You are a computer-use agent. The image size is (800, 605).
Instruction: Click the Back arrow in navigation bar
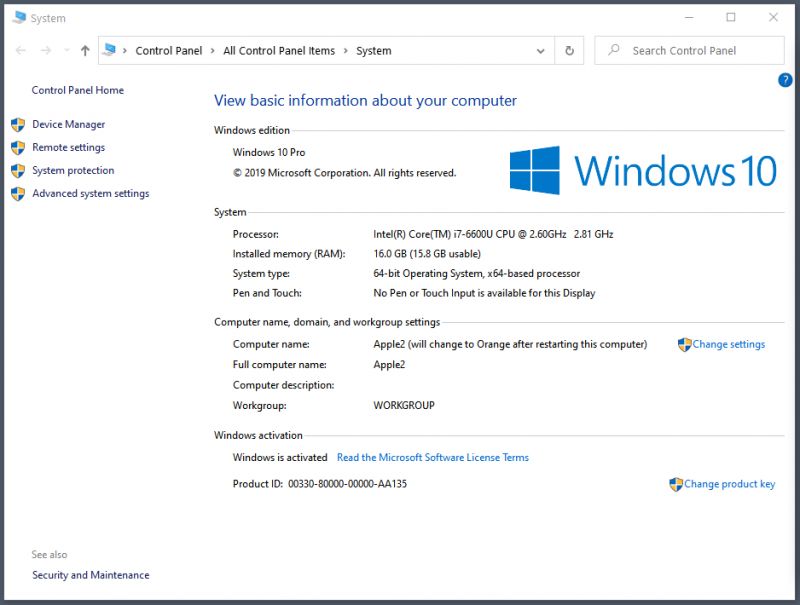21,51
